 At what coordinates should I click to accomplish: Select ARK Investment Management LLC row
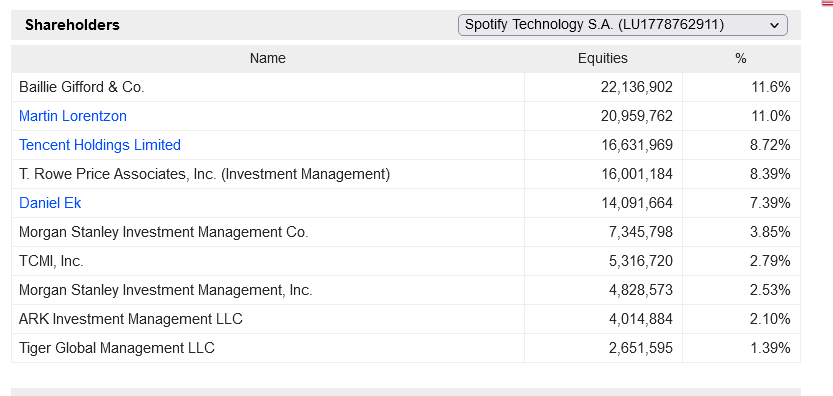tap(406, 319)
